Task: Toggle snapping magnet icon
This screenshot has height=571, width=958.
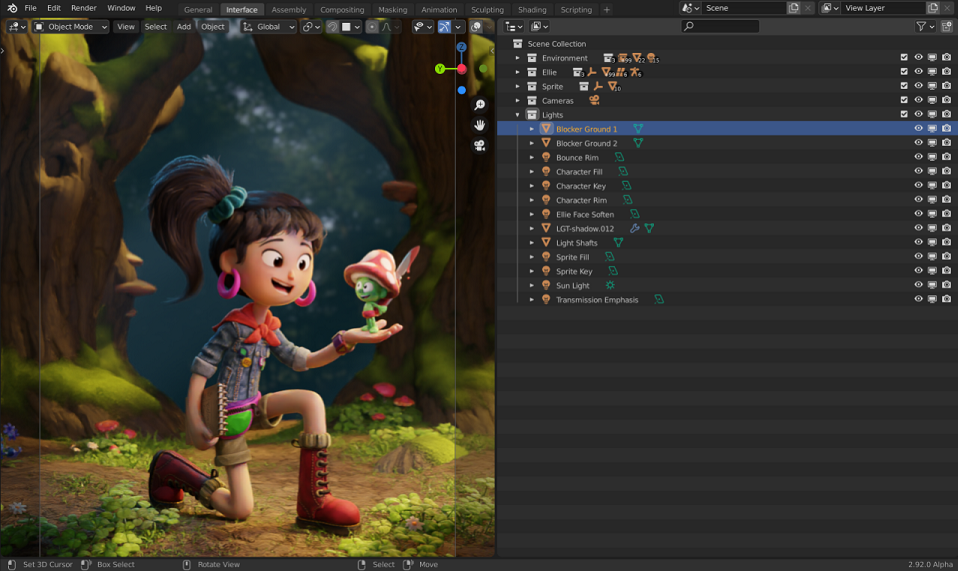Action: coord(332,27)
